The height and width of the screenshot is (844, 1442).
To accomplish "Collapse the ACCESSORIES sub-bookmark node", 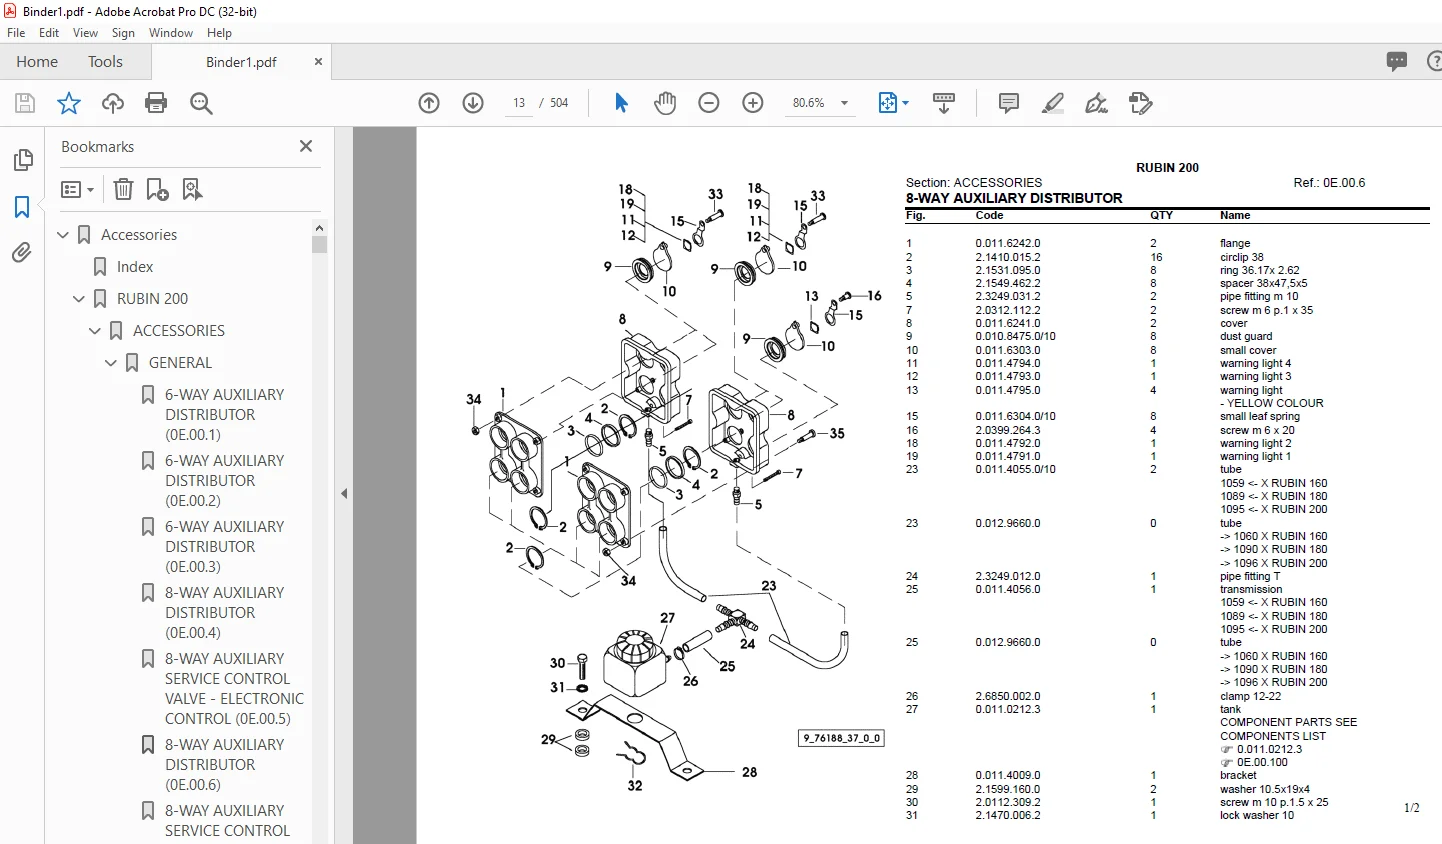I will coord(95,331).
